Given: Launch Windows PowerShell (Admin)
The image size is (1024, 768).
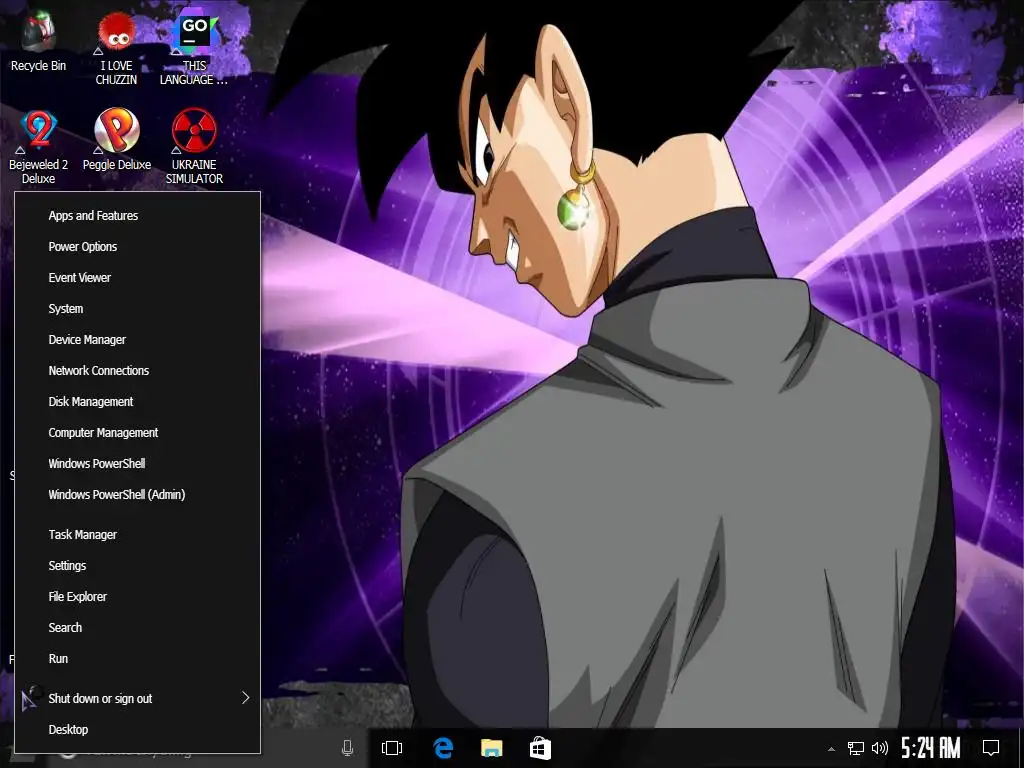Looking at the screenshot, I should tap(138, 495).
